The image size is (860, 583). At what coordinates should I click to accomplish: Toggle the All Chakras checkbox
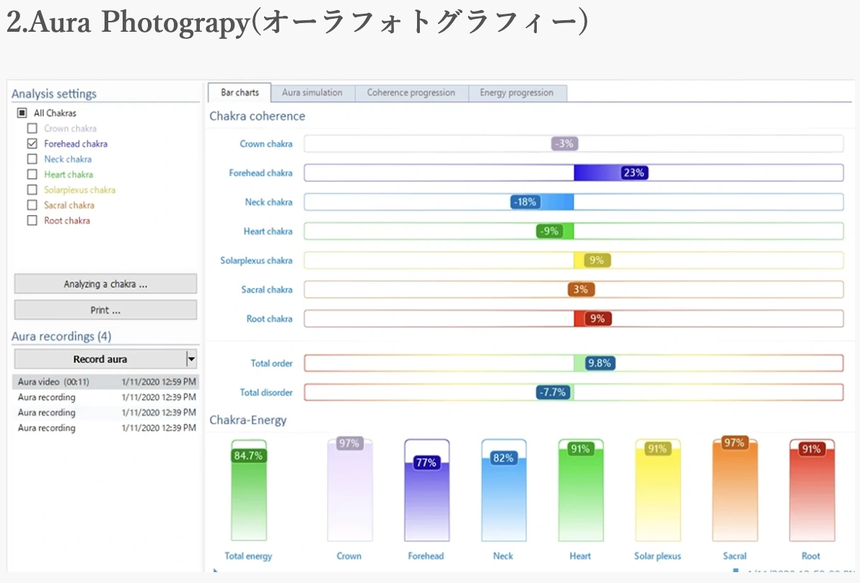[23, 113]
